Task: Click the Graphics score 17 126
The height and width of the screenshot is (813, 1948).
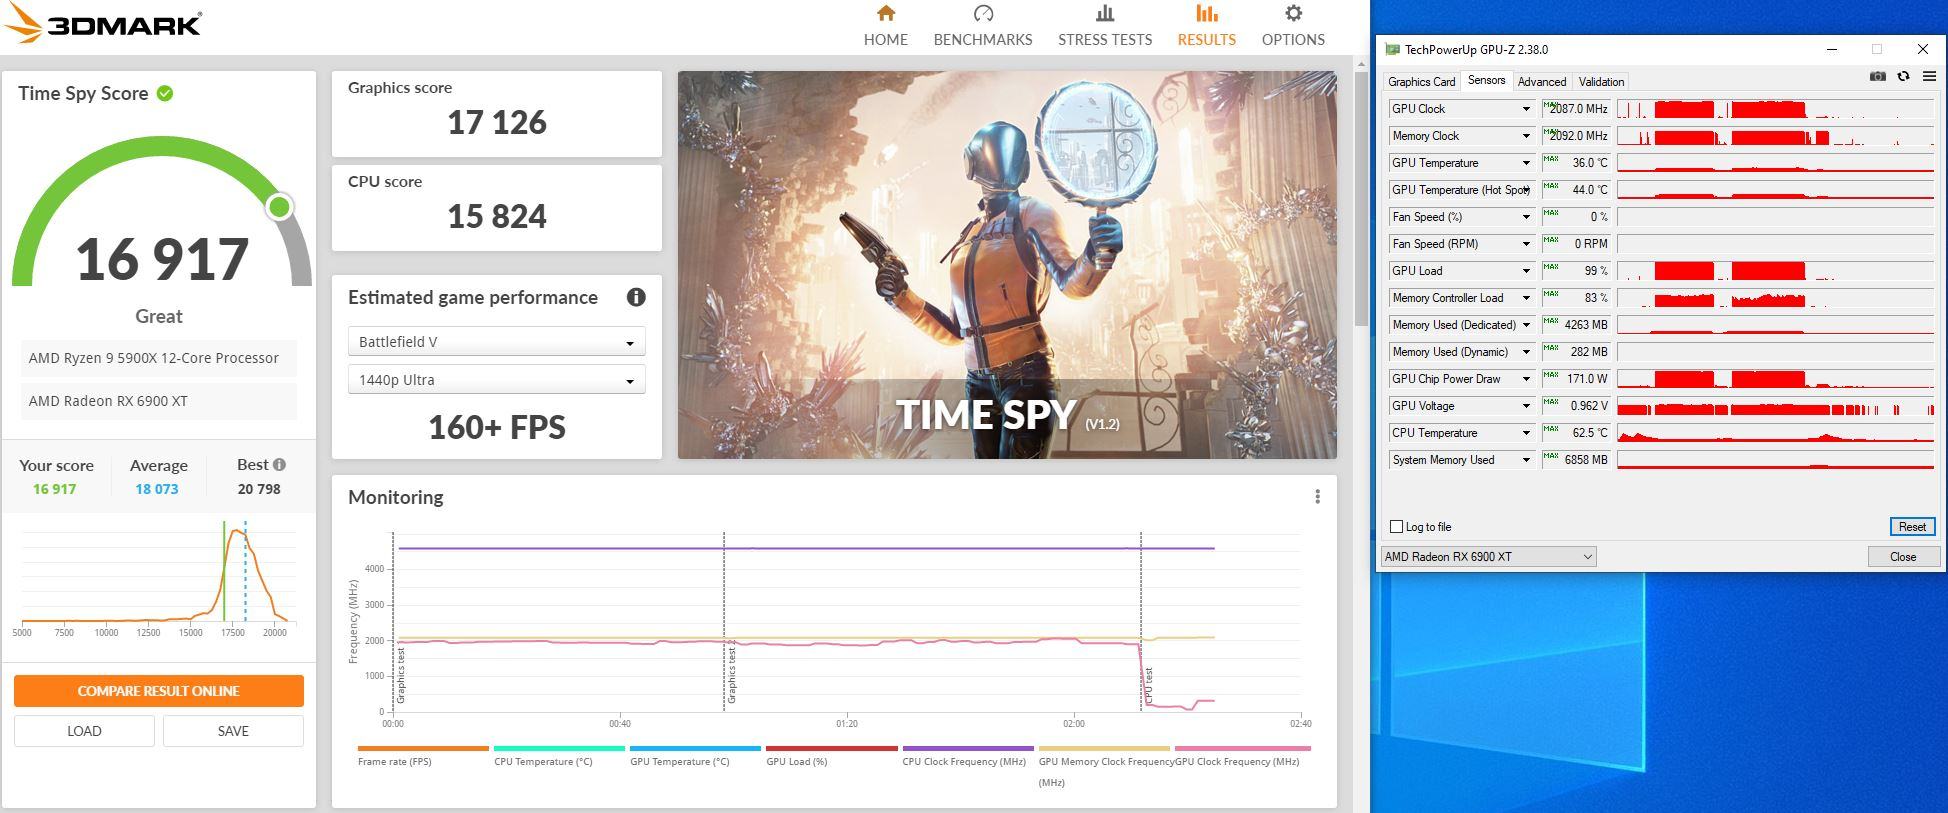Action: [497, 123]
